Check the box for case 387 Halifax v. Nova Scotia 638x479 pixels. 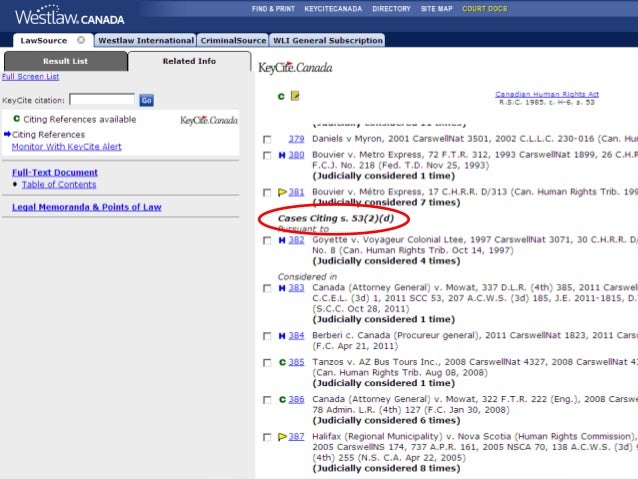point(267,437)
